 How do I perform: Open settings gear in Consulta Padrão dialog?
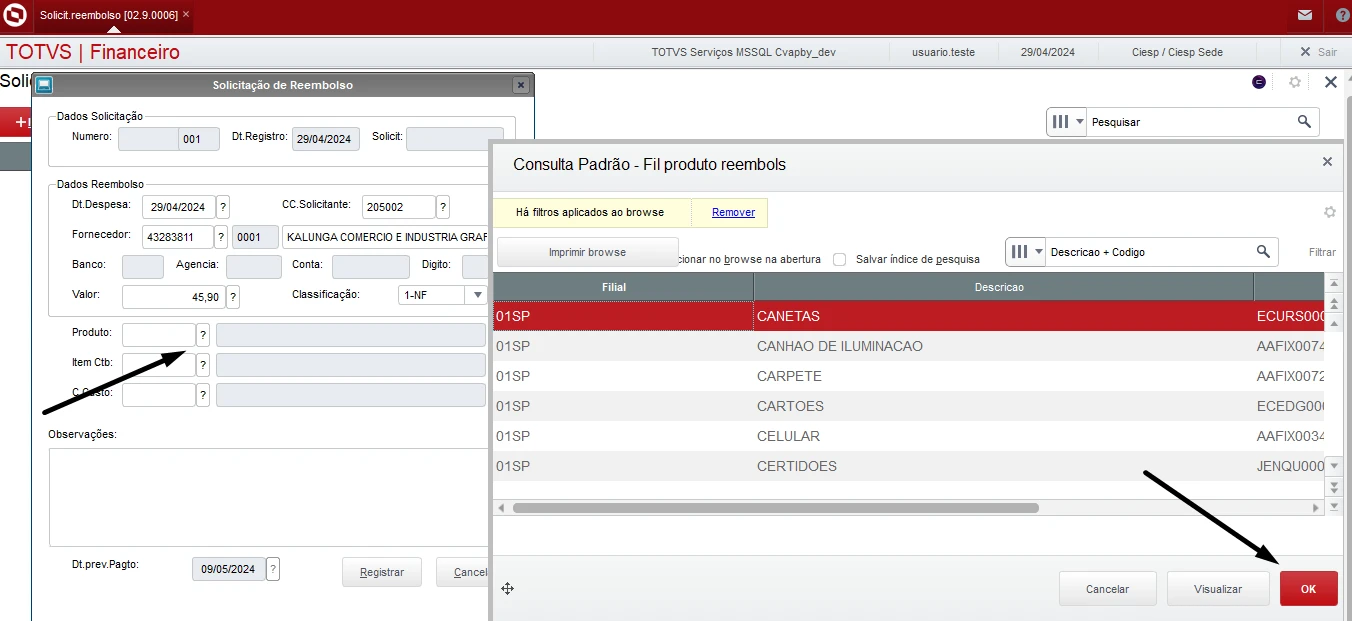pos(1329,212)
